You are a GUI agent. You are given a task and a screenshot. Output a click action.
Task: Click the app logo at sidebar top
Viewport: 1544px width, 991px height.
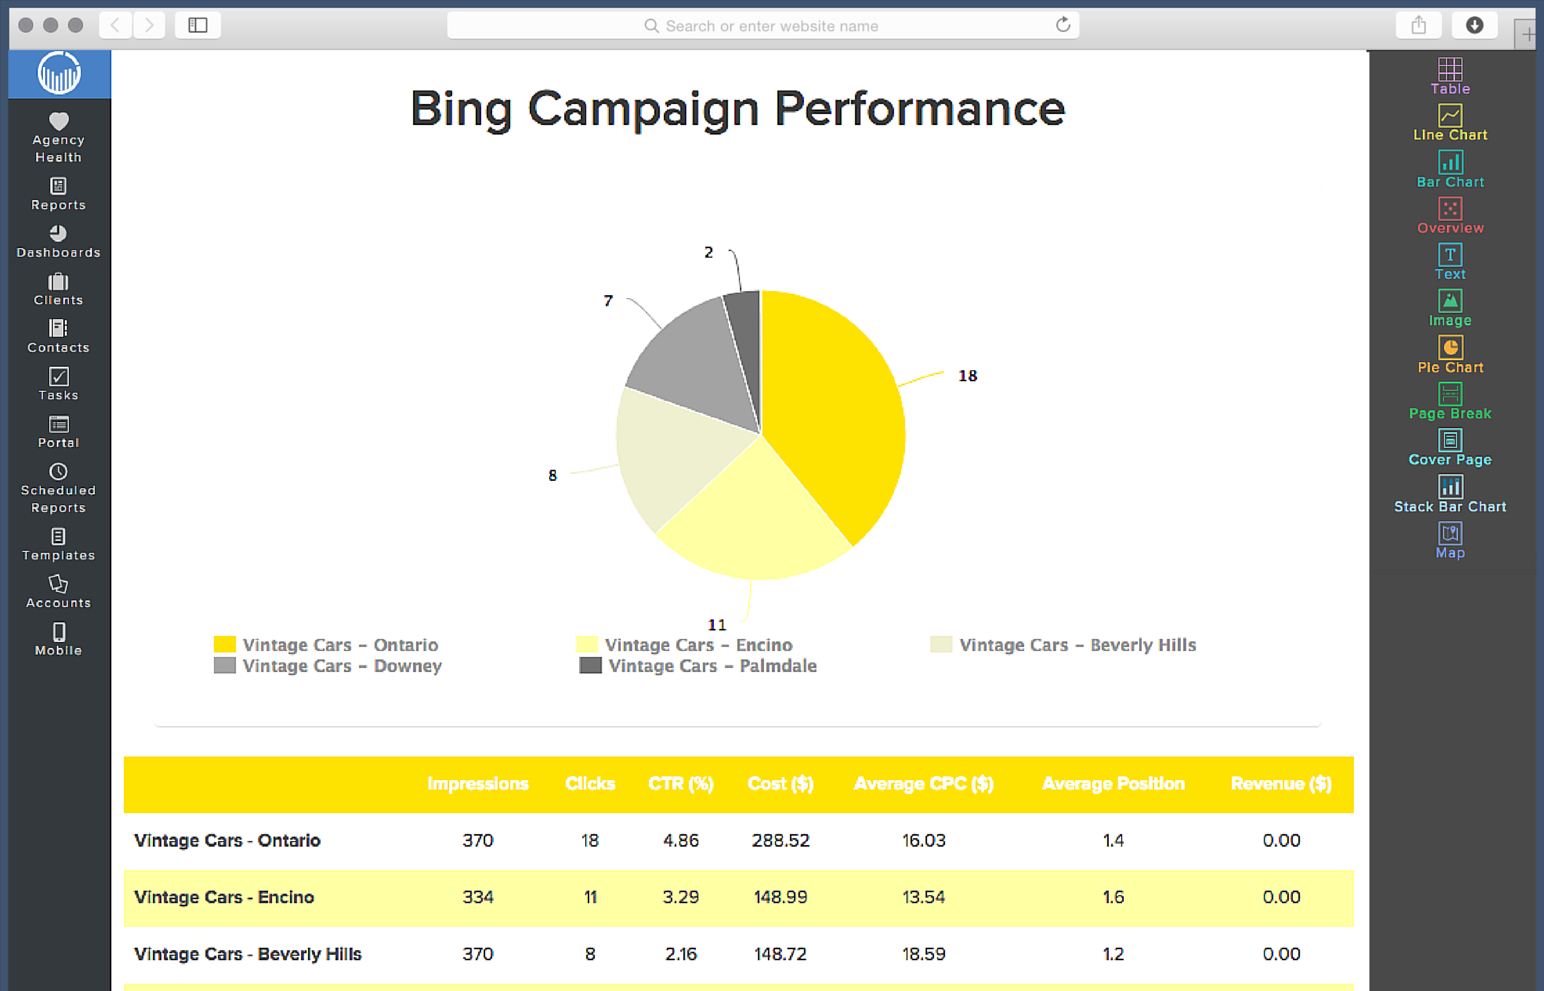[59, 73]
